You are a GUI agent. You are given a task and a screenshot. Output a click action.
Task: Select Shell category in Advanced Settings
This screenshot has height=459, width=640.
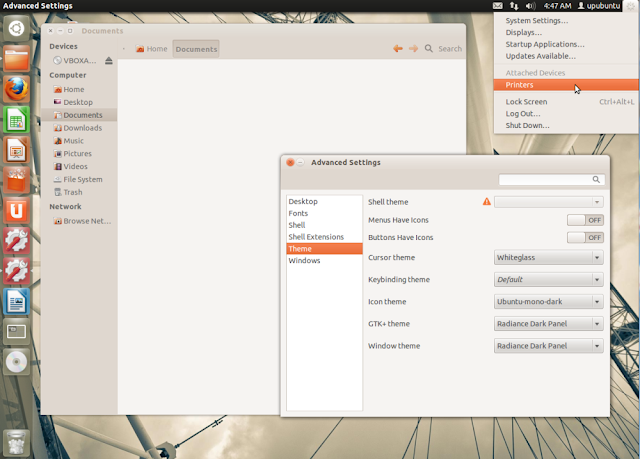324,225
